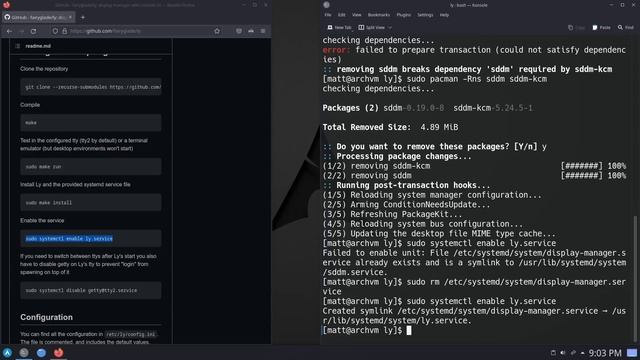Open the blue file manager taskbar icon
This screenshot has width=640, height=360.
click(x=41, y=353)
